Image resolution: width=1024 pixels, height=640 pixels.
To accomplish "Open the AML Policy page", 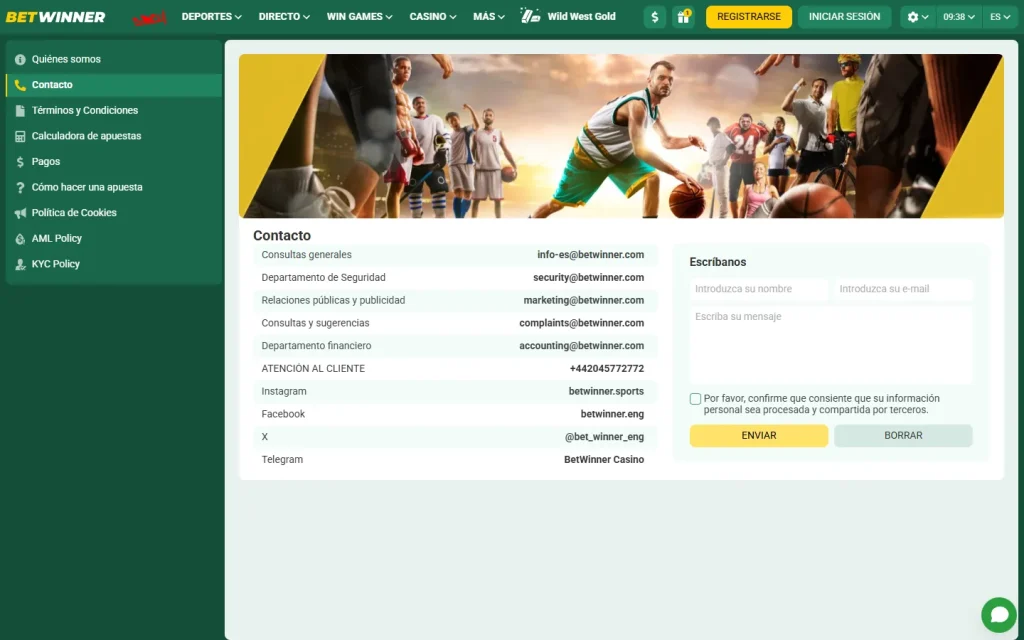I will click(57, 238).
